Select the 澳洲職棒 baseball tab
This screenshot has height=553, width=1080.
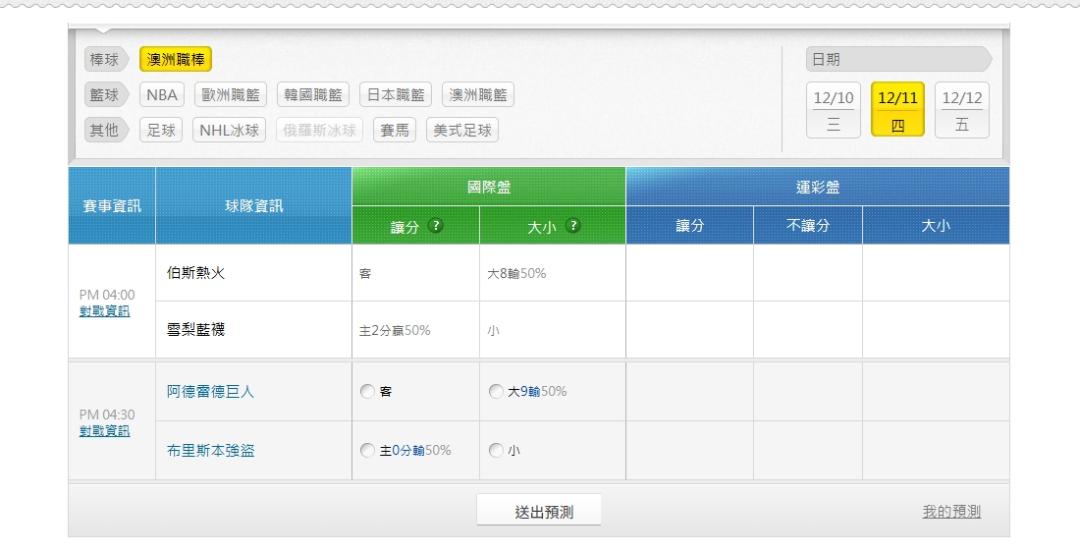coord(175,60)
